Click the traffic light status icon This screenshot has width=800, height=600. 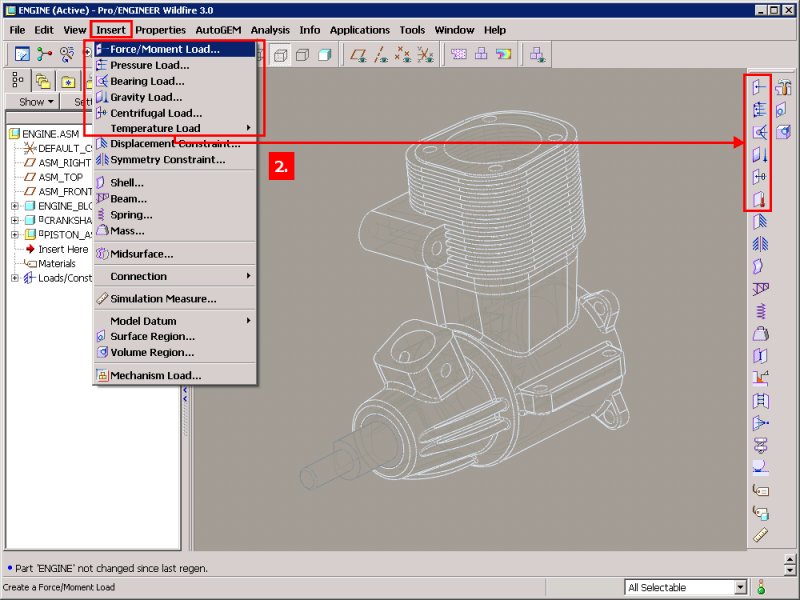pyautogui.click(x=761, y=587)
